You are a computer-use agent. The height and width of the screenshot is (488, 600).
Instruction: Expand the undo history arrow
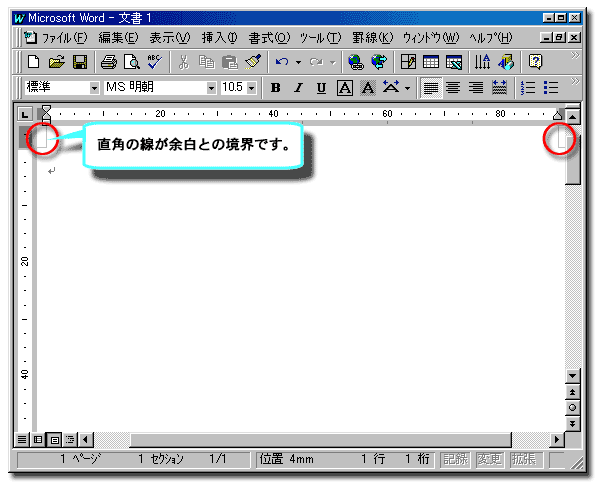coord(298,62)
